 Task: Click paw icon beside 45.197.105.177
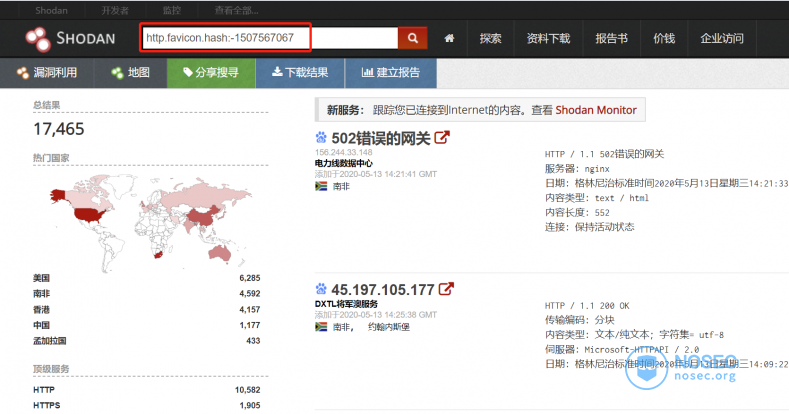(321, 289)
